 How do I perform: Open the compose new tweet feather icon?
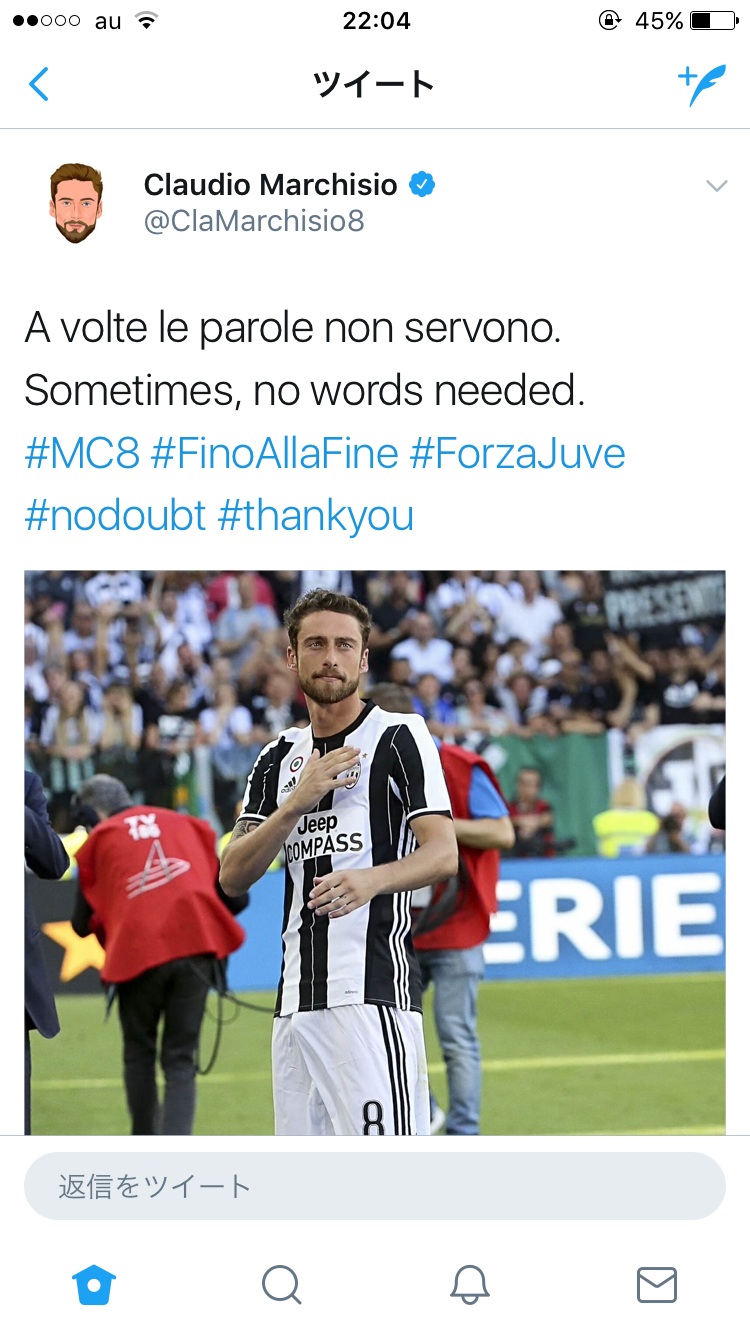pos(701,85)
